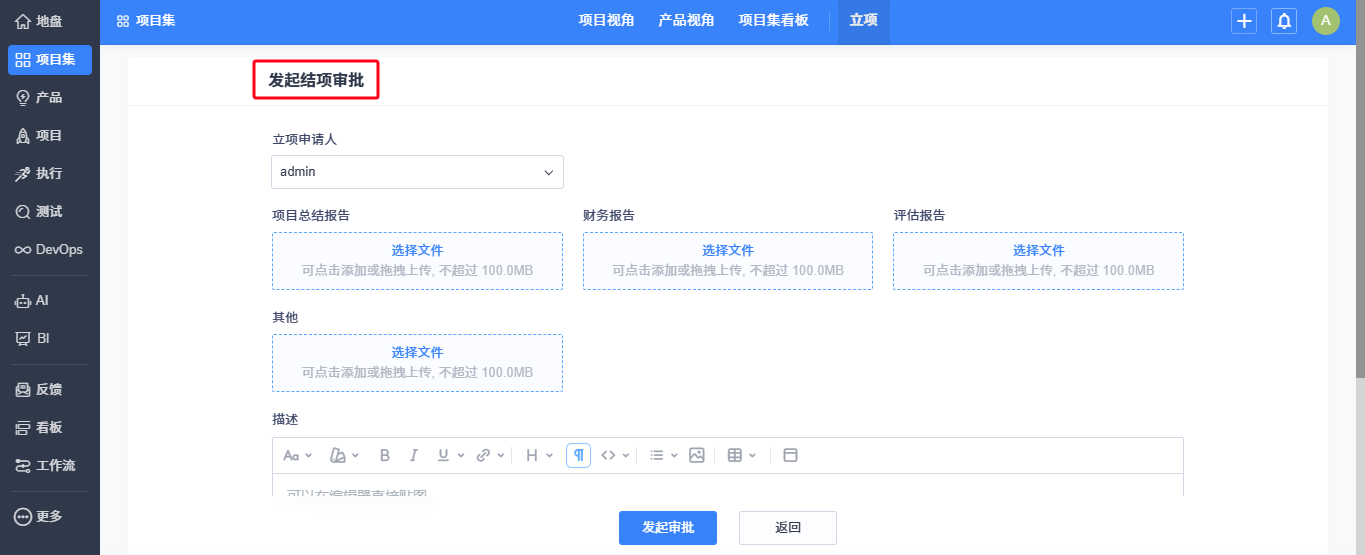Open the 立项申请人 admin dropdown

(417, 172)
